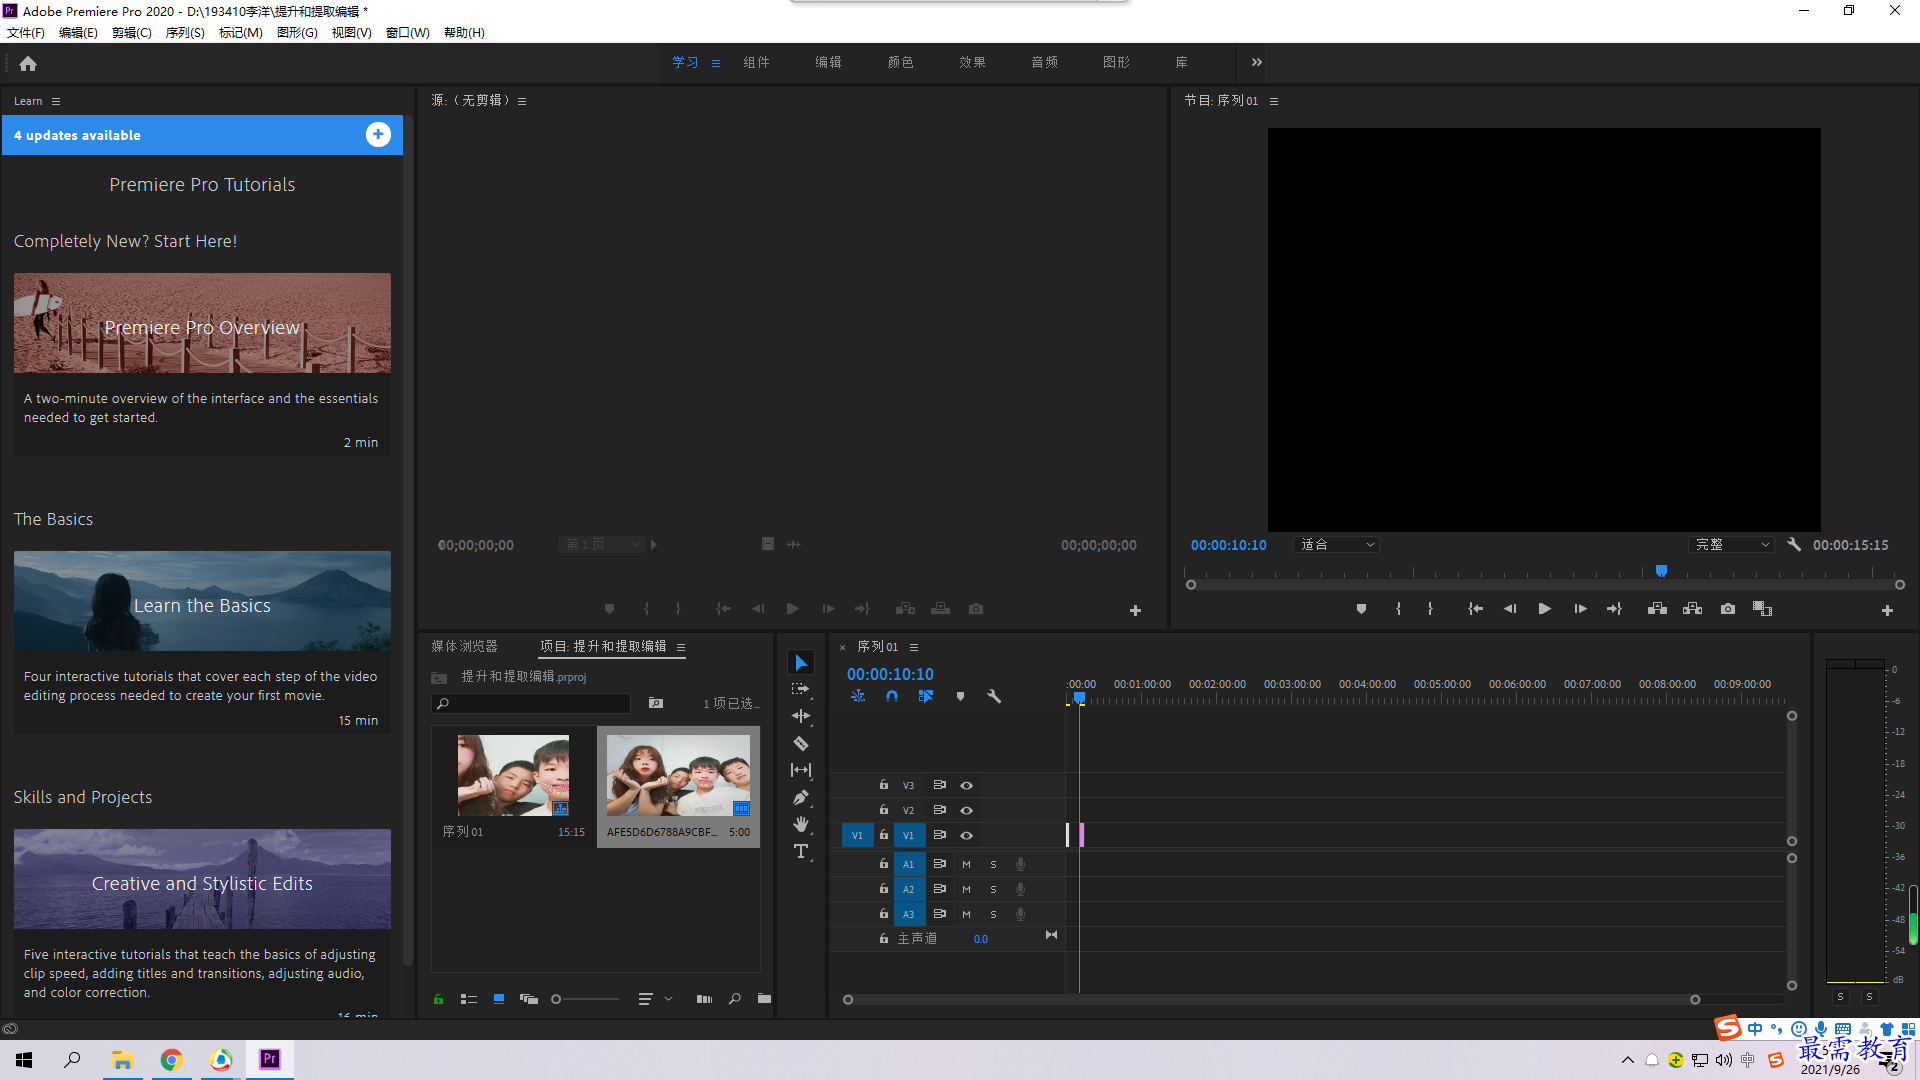
Task: Click Lift button in Program monitor
Action: (1657, 609)
